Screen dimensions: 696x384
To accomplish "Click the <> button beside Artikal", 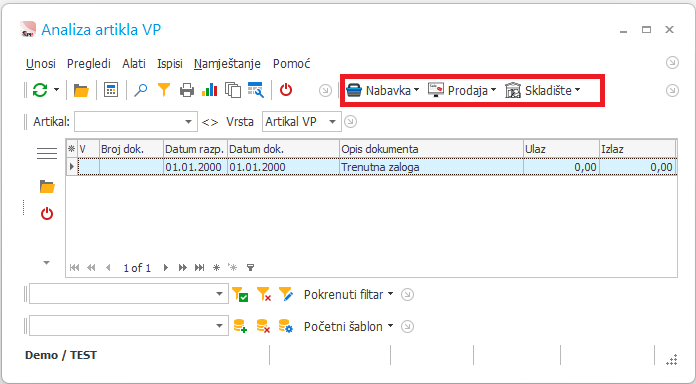I will coord(210,122).
